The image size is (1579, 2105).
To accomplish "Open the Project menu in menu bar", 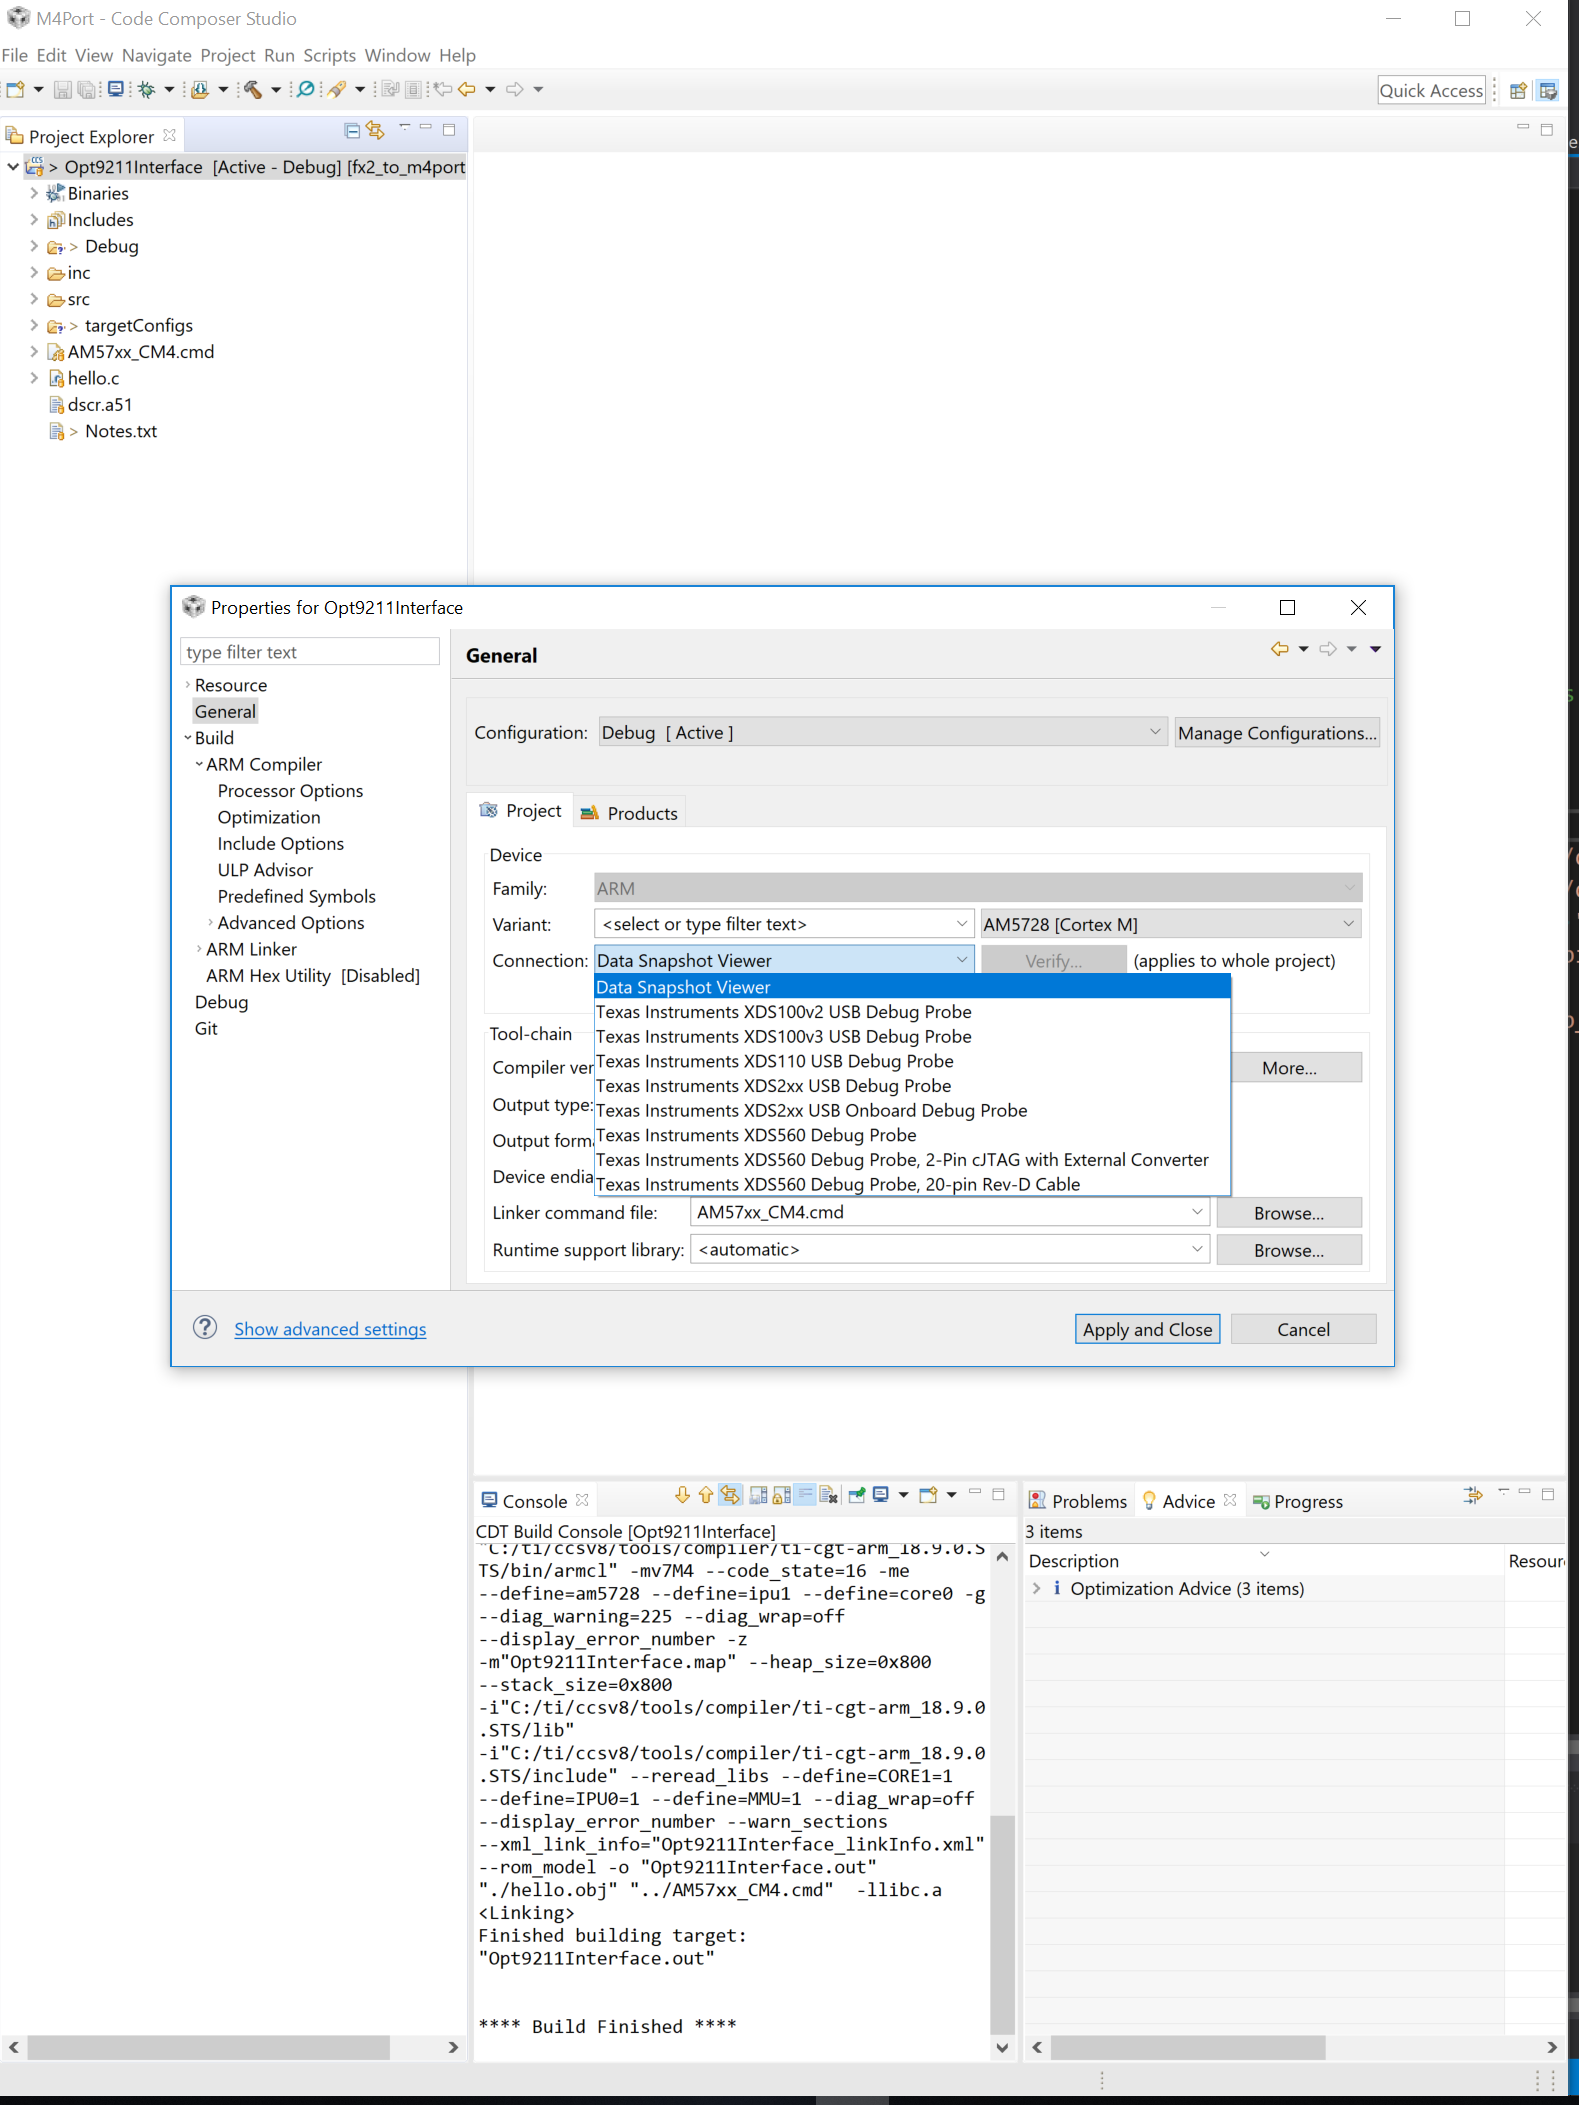I will tap(228, 55).
